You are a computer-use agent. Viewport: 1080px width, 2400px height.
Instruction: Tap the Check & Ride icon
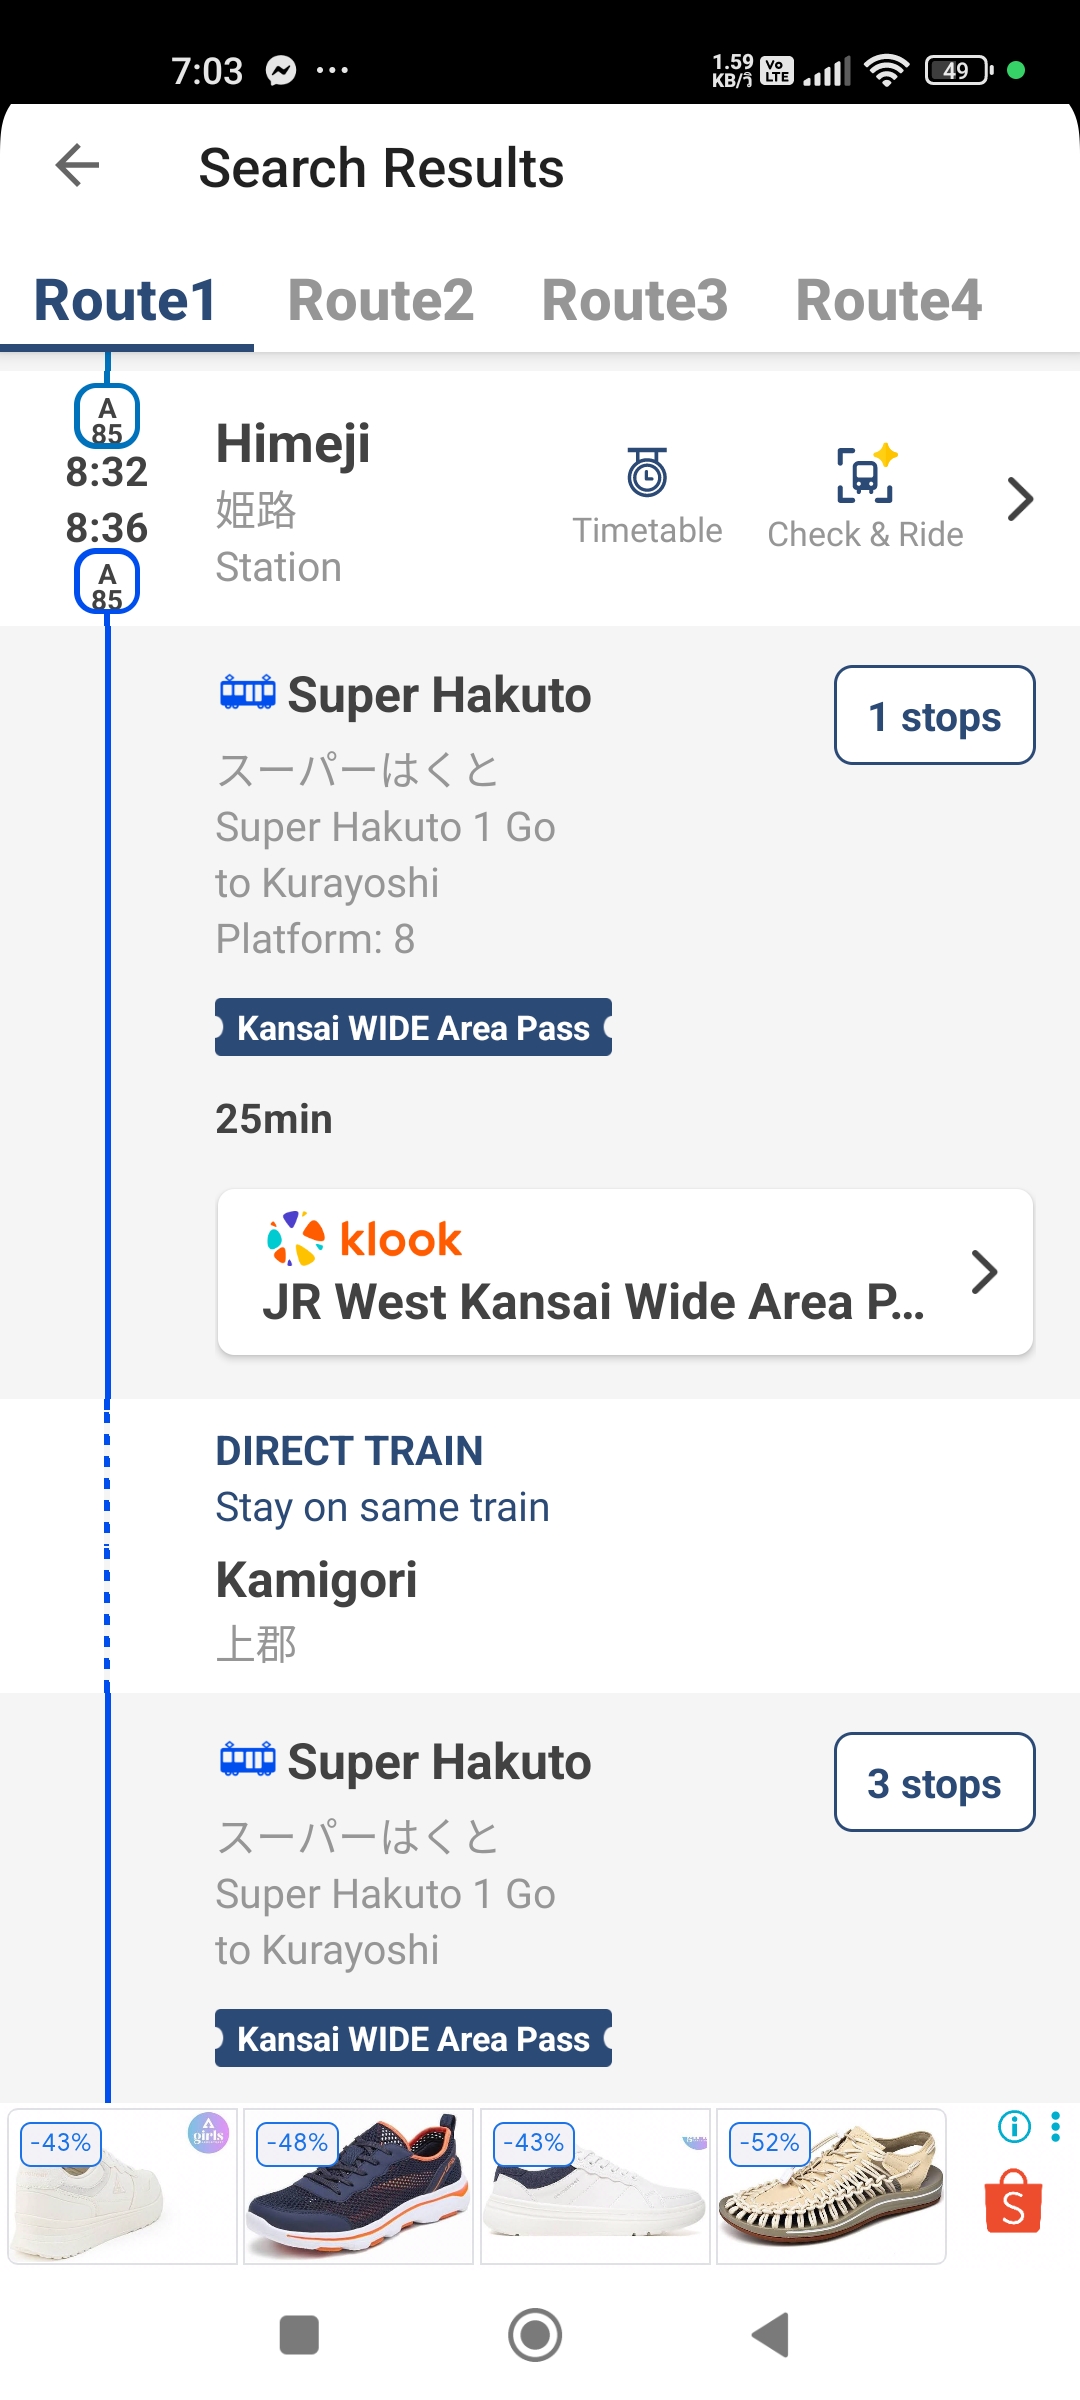866,473
